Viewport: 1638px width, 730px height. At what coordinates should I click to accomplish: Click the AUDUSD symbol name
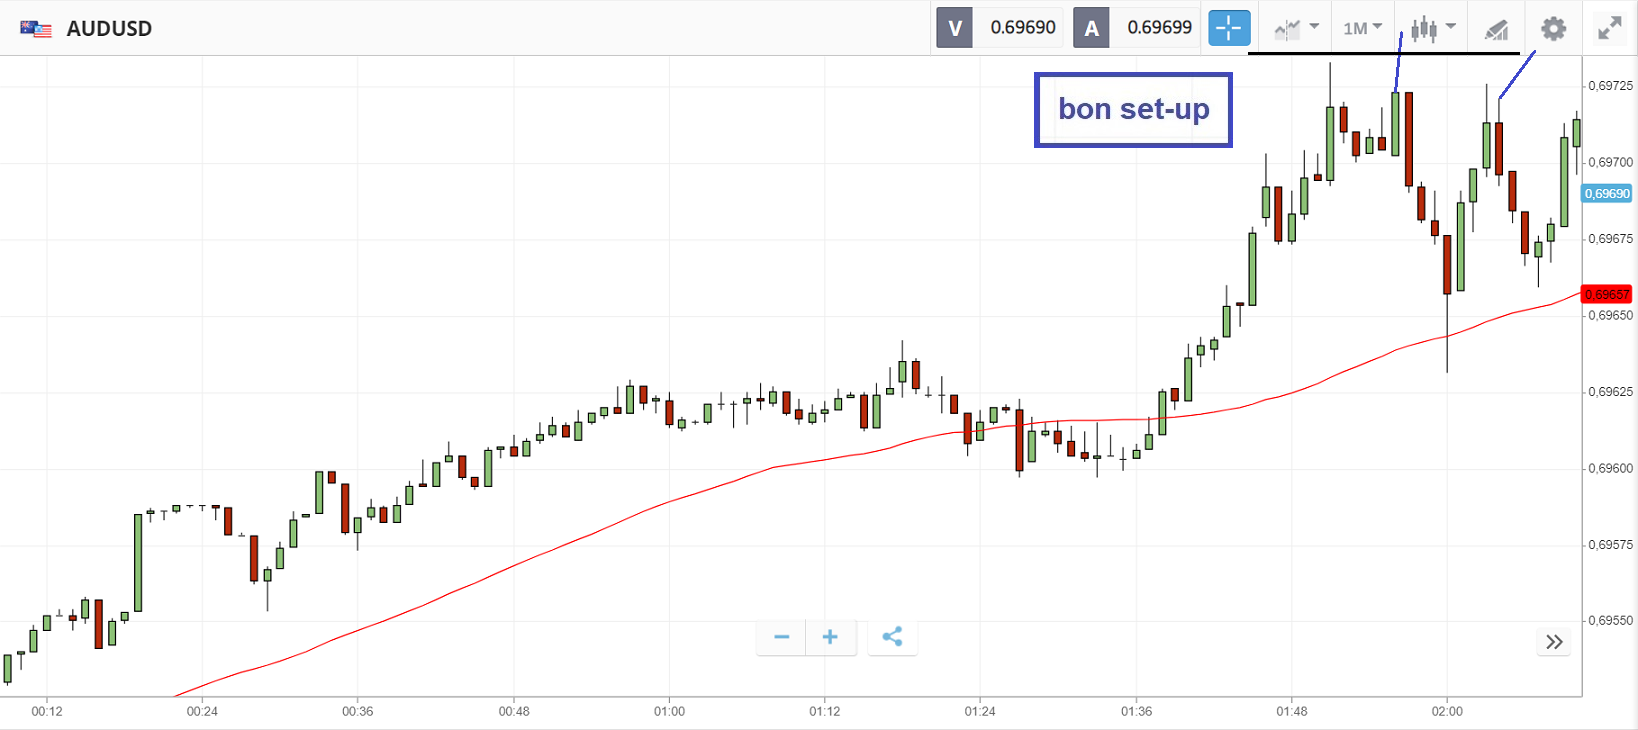point(109,28)
